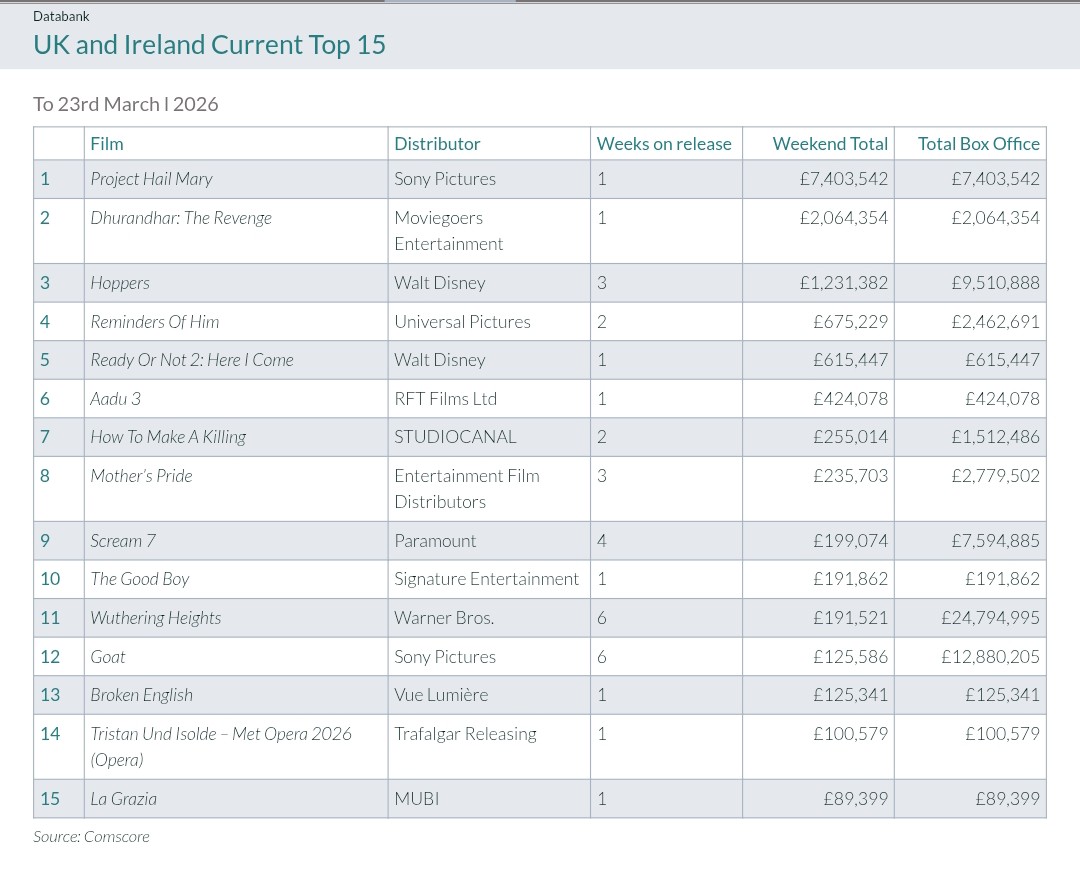1080x887 pixels.
Task: Click the film title 'Goat'
Action: tap(107, 656)
